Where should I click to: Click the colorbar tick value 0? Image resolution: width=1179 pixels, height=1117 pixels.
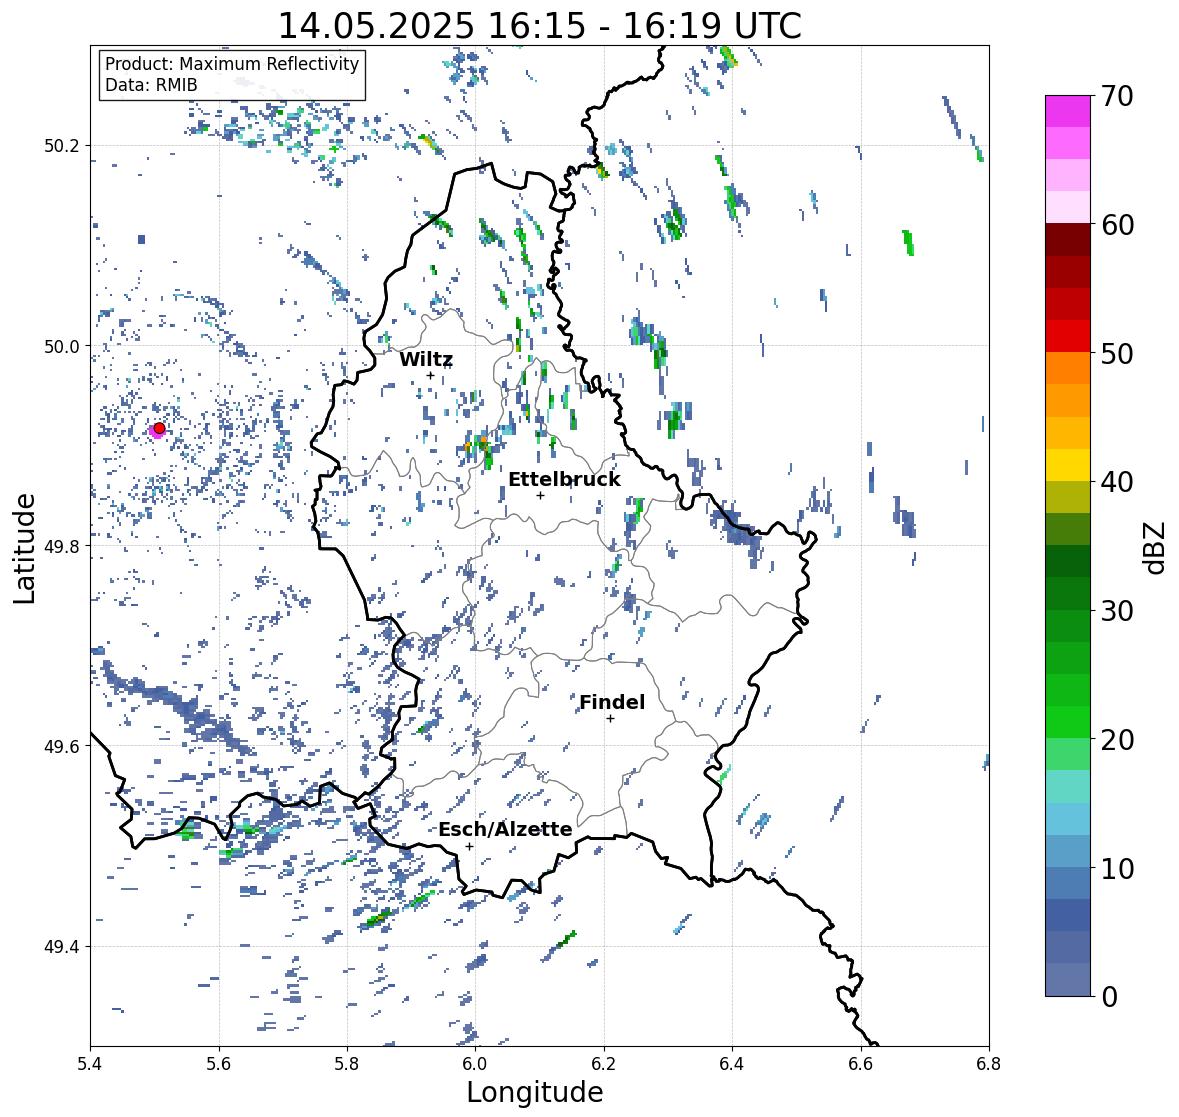1109,997
